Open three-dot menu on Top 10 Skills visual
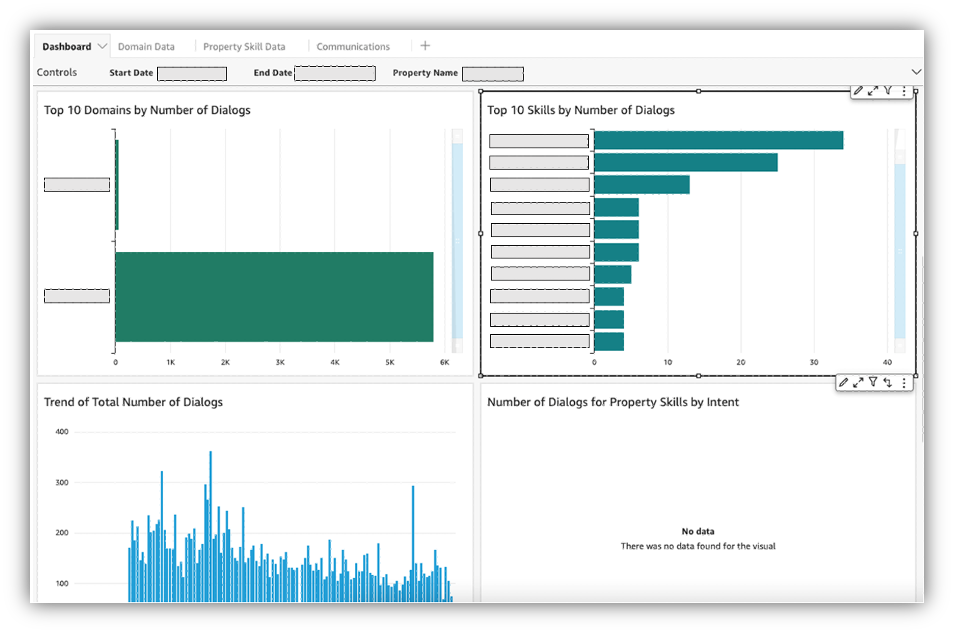The height and width of the screenshot is (634, 954). [904, 90]
